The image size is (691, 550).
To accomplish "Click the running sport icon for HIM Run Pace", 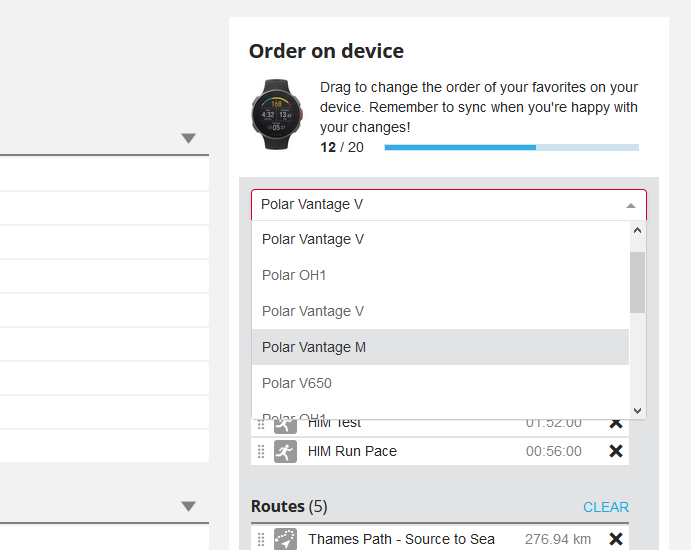I will pos(285,451).
